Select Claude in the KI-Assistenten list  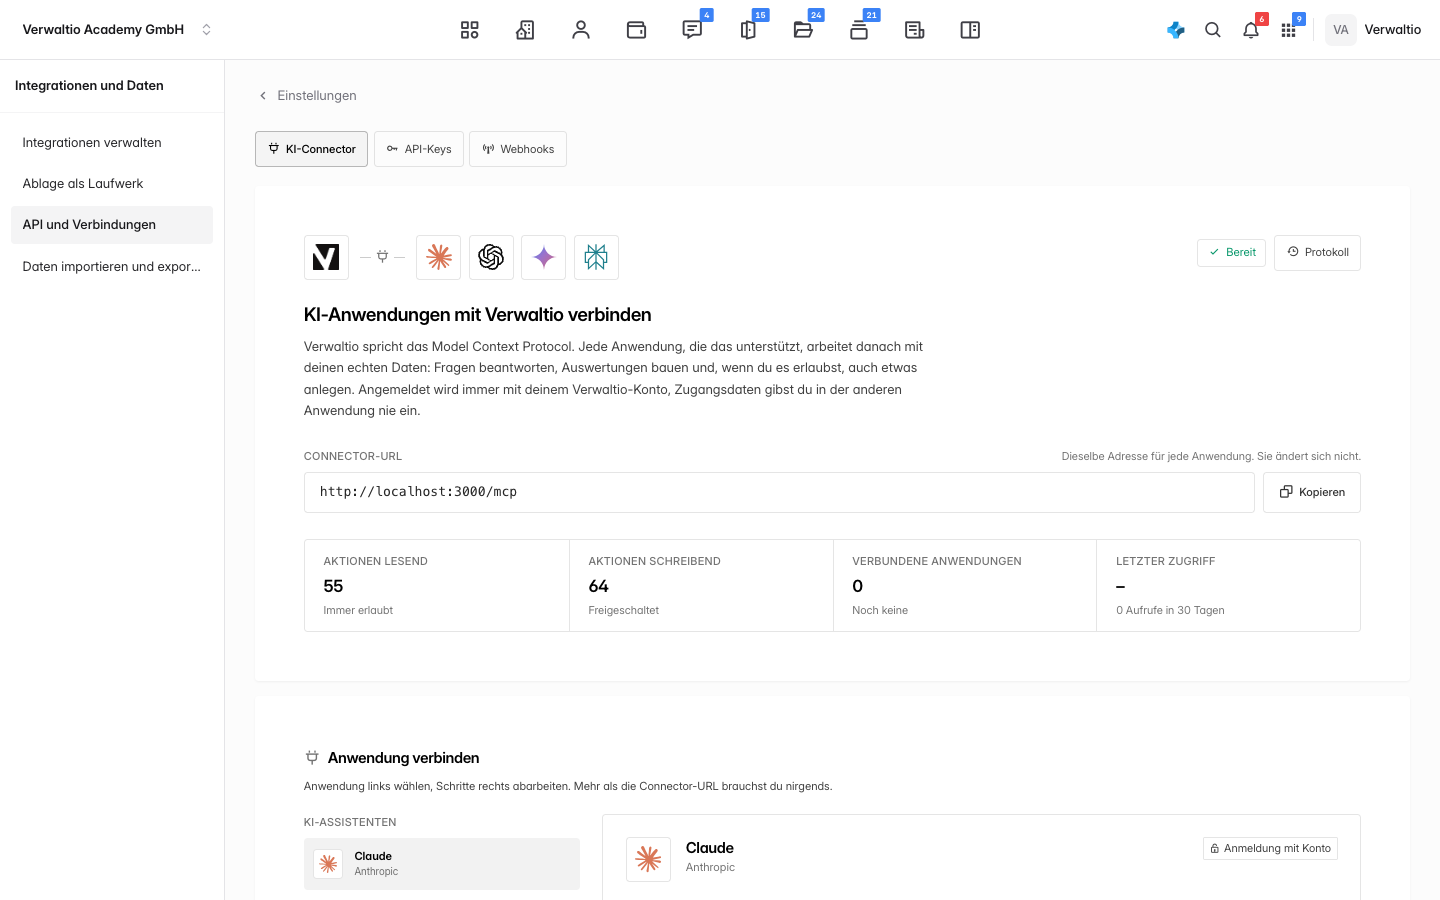point(442,864)
